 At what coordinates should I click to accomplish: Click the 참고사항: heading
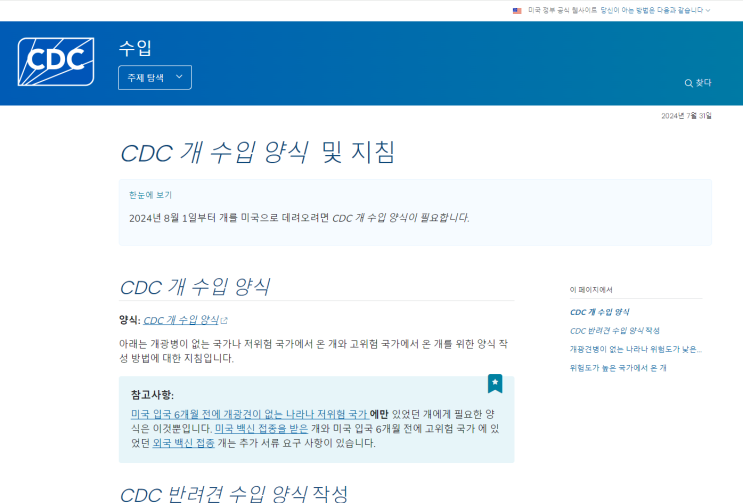coord(153,395)
